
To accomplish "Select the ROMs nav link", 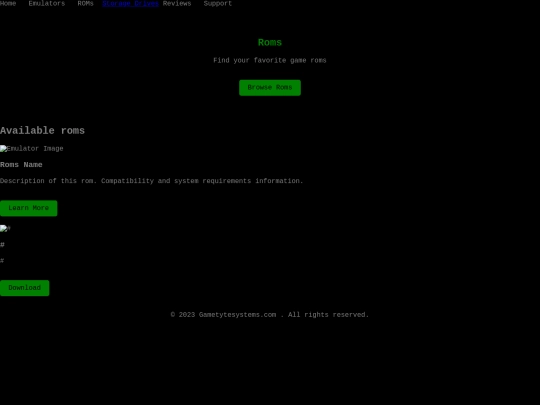I will 85,3.
